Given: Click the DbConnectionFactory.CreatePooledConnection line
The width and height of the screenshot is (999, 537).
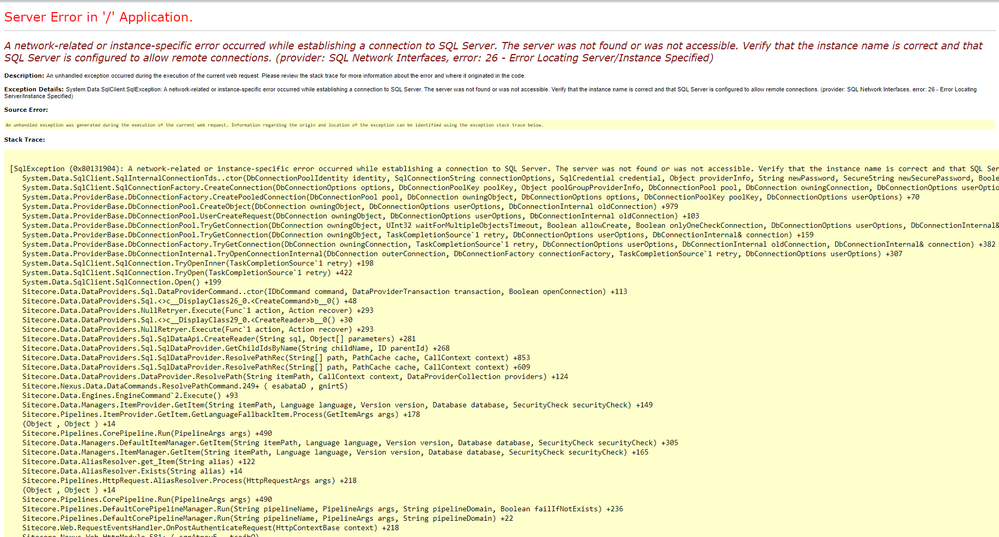Looking at the screenshot, I should [471, 197].
